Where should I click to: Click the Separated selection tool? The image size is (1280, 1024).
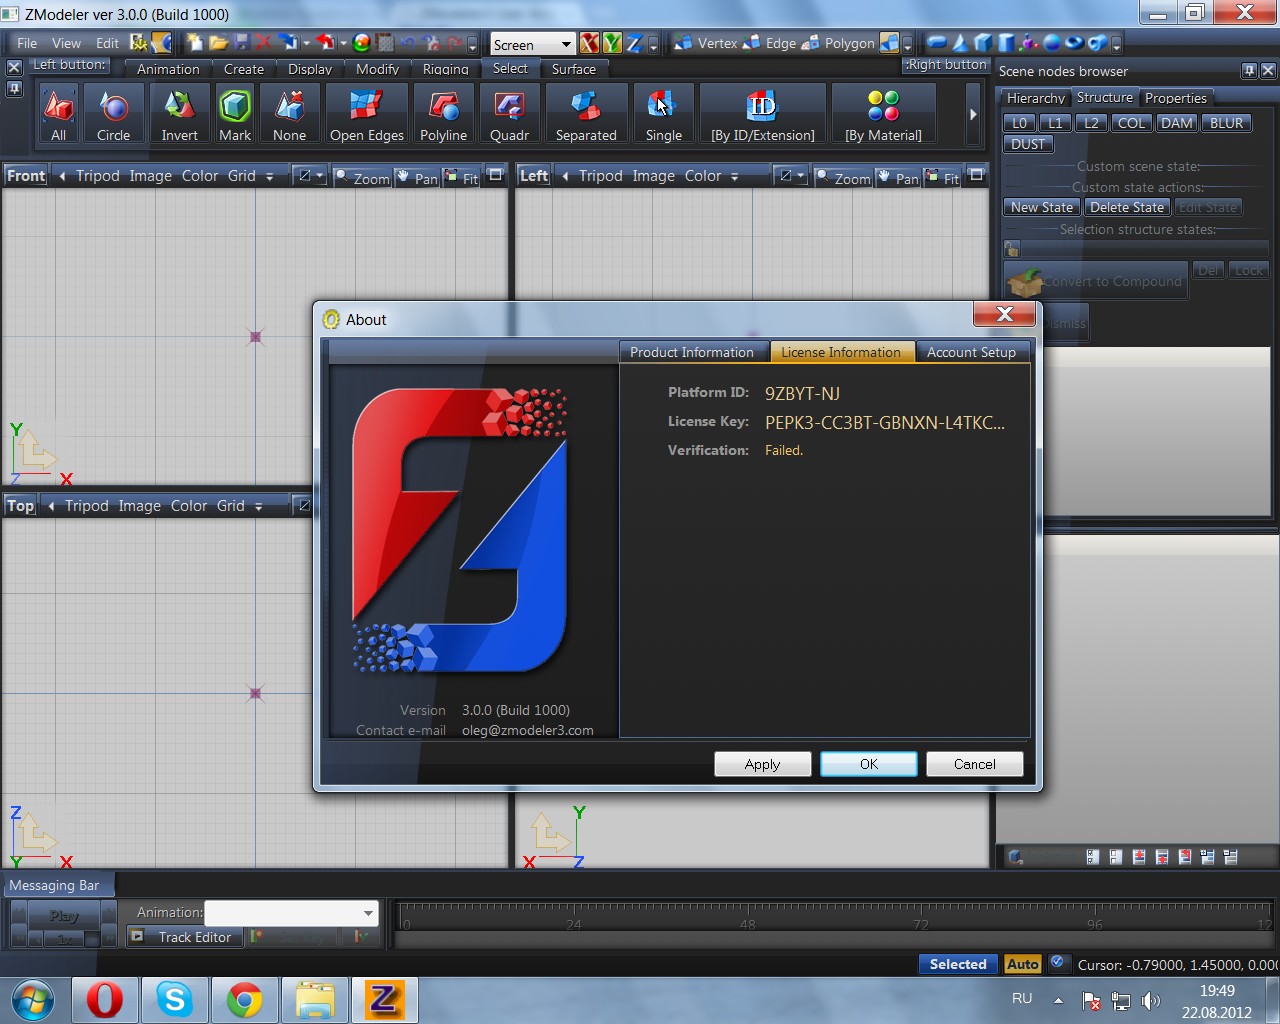pos(586,114)
